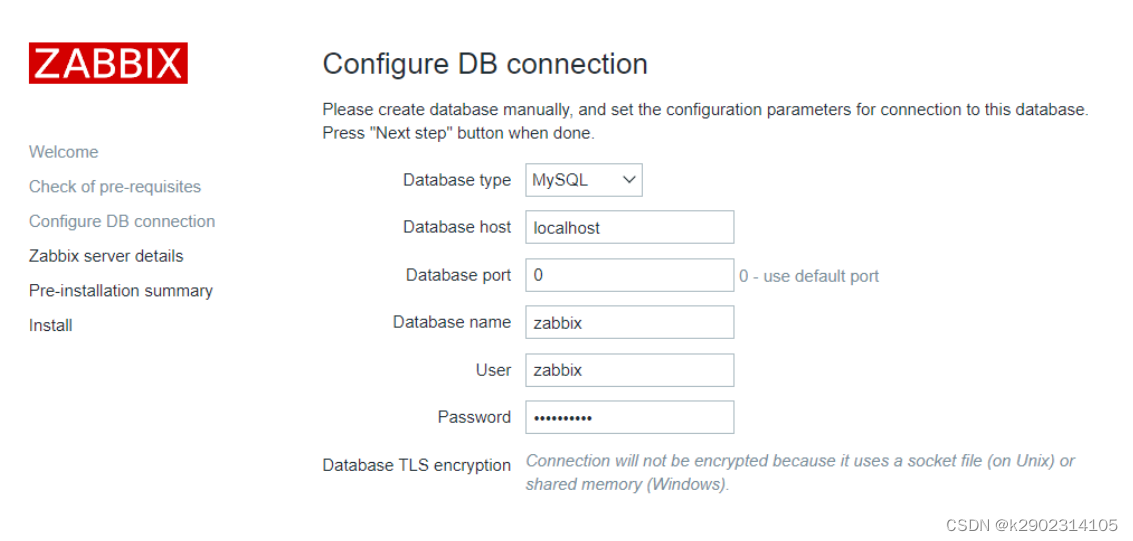Click the TLS connection not encrypted note

point(800,472)
